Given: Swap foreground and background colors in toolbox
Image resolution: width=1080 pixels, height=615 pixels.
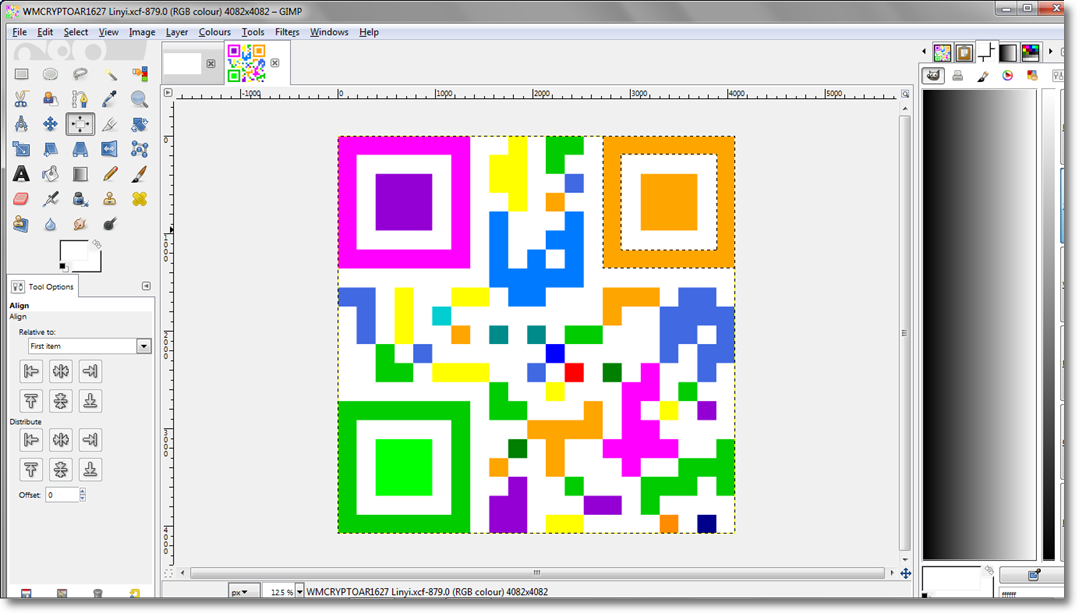Looking at the screenshot, I should click(x=97, y=244).
